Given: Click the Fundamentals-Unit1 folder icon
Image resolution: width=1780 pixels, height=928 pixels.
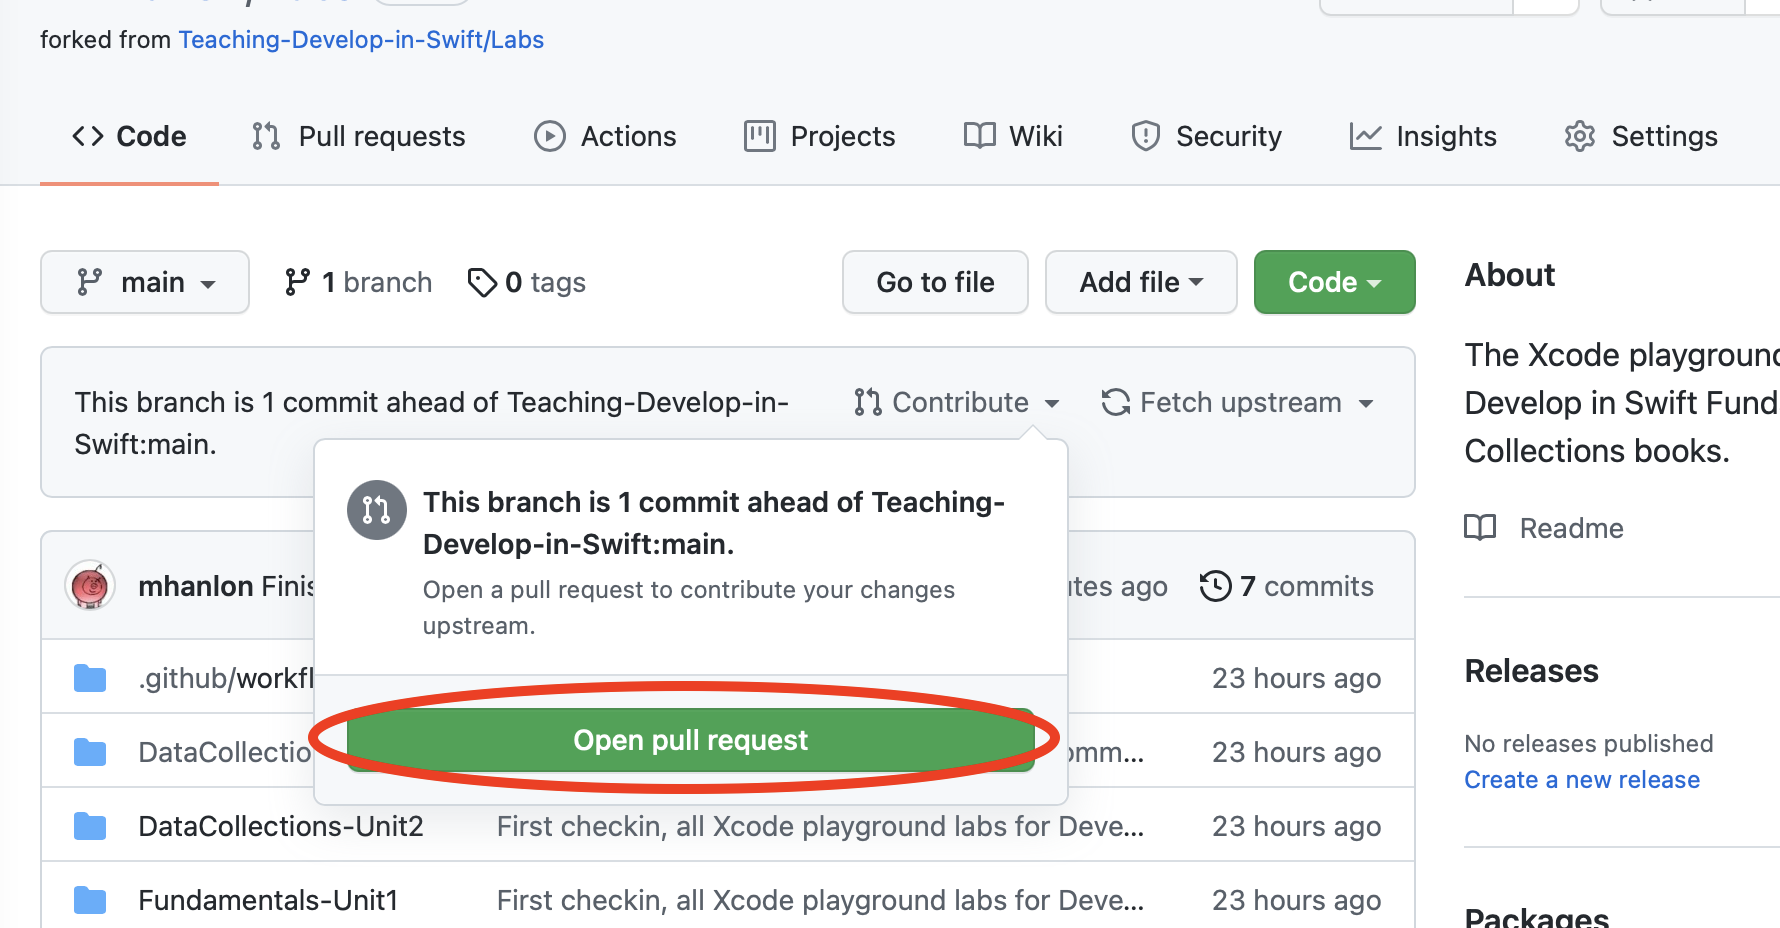Looking at the screenshot, I should (90, 900).
